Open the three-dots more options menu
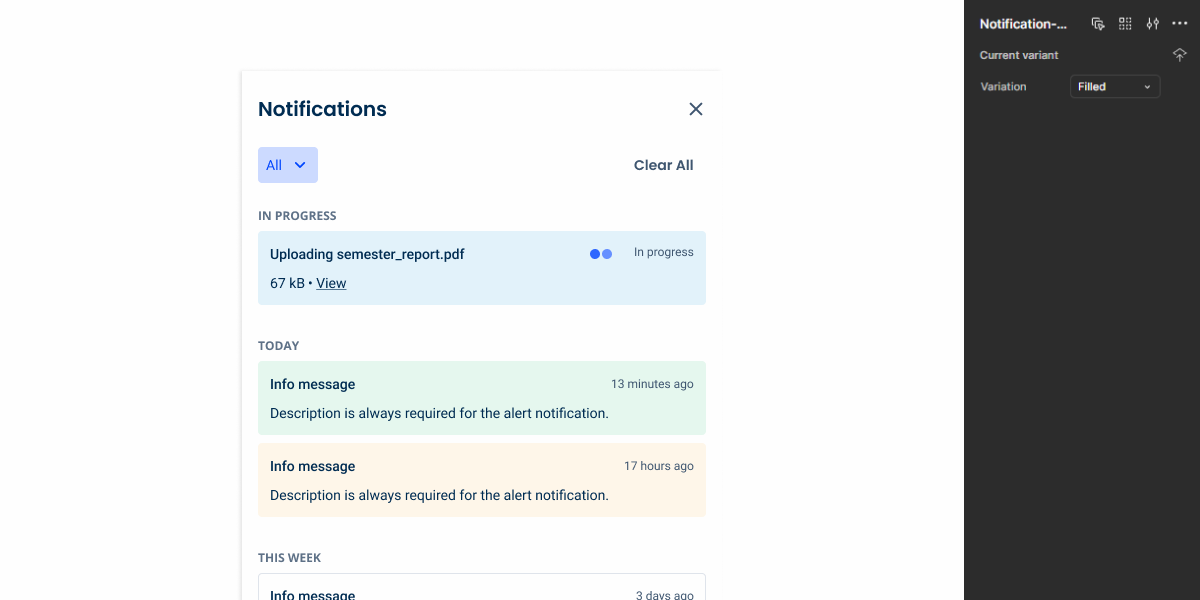This screenshot has width=1200, height=600. pyautogui.click(x=1179, y=24)
